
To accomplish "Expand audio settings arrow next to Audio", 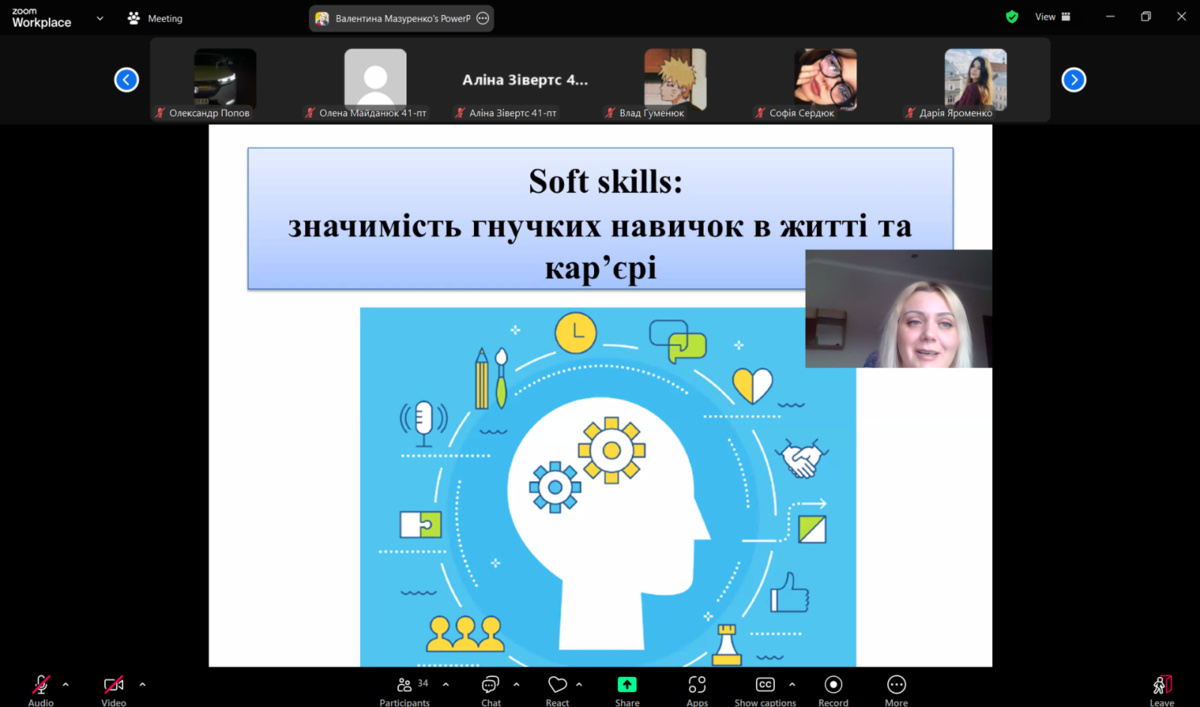I will click(x=66, y=685).
